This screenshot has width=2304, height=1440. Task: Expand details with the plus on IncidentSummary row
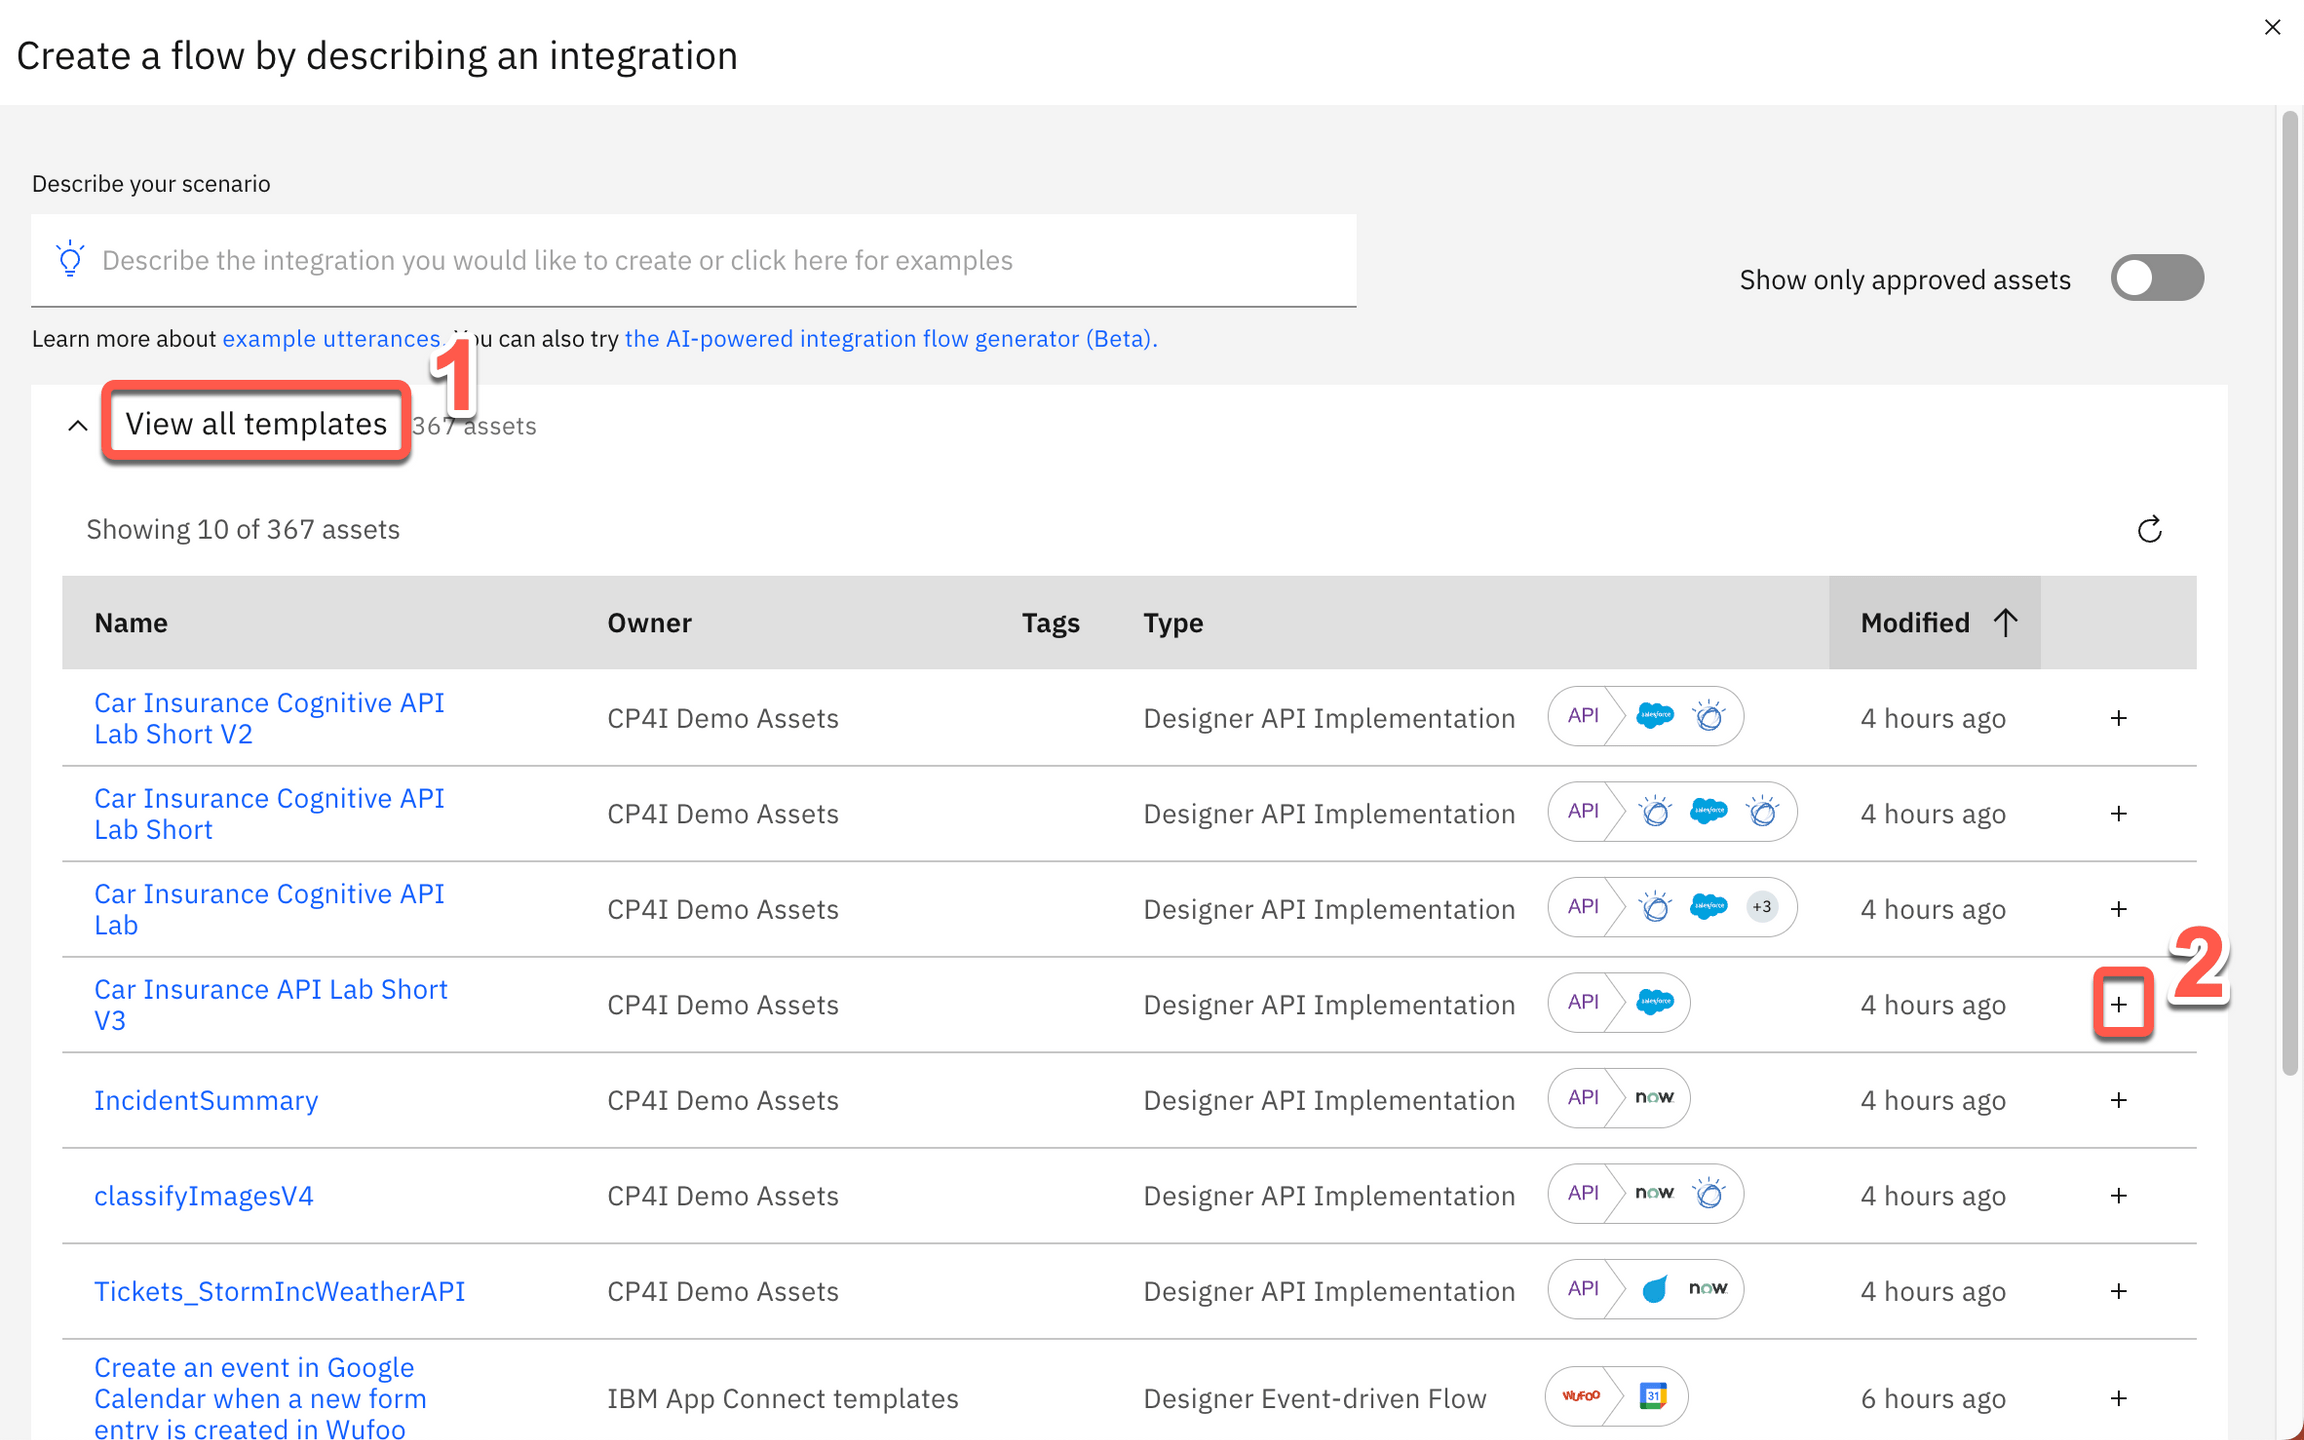click(2119, 1099)
